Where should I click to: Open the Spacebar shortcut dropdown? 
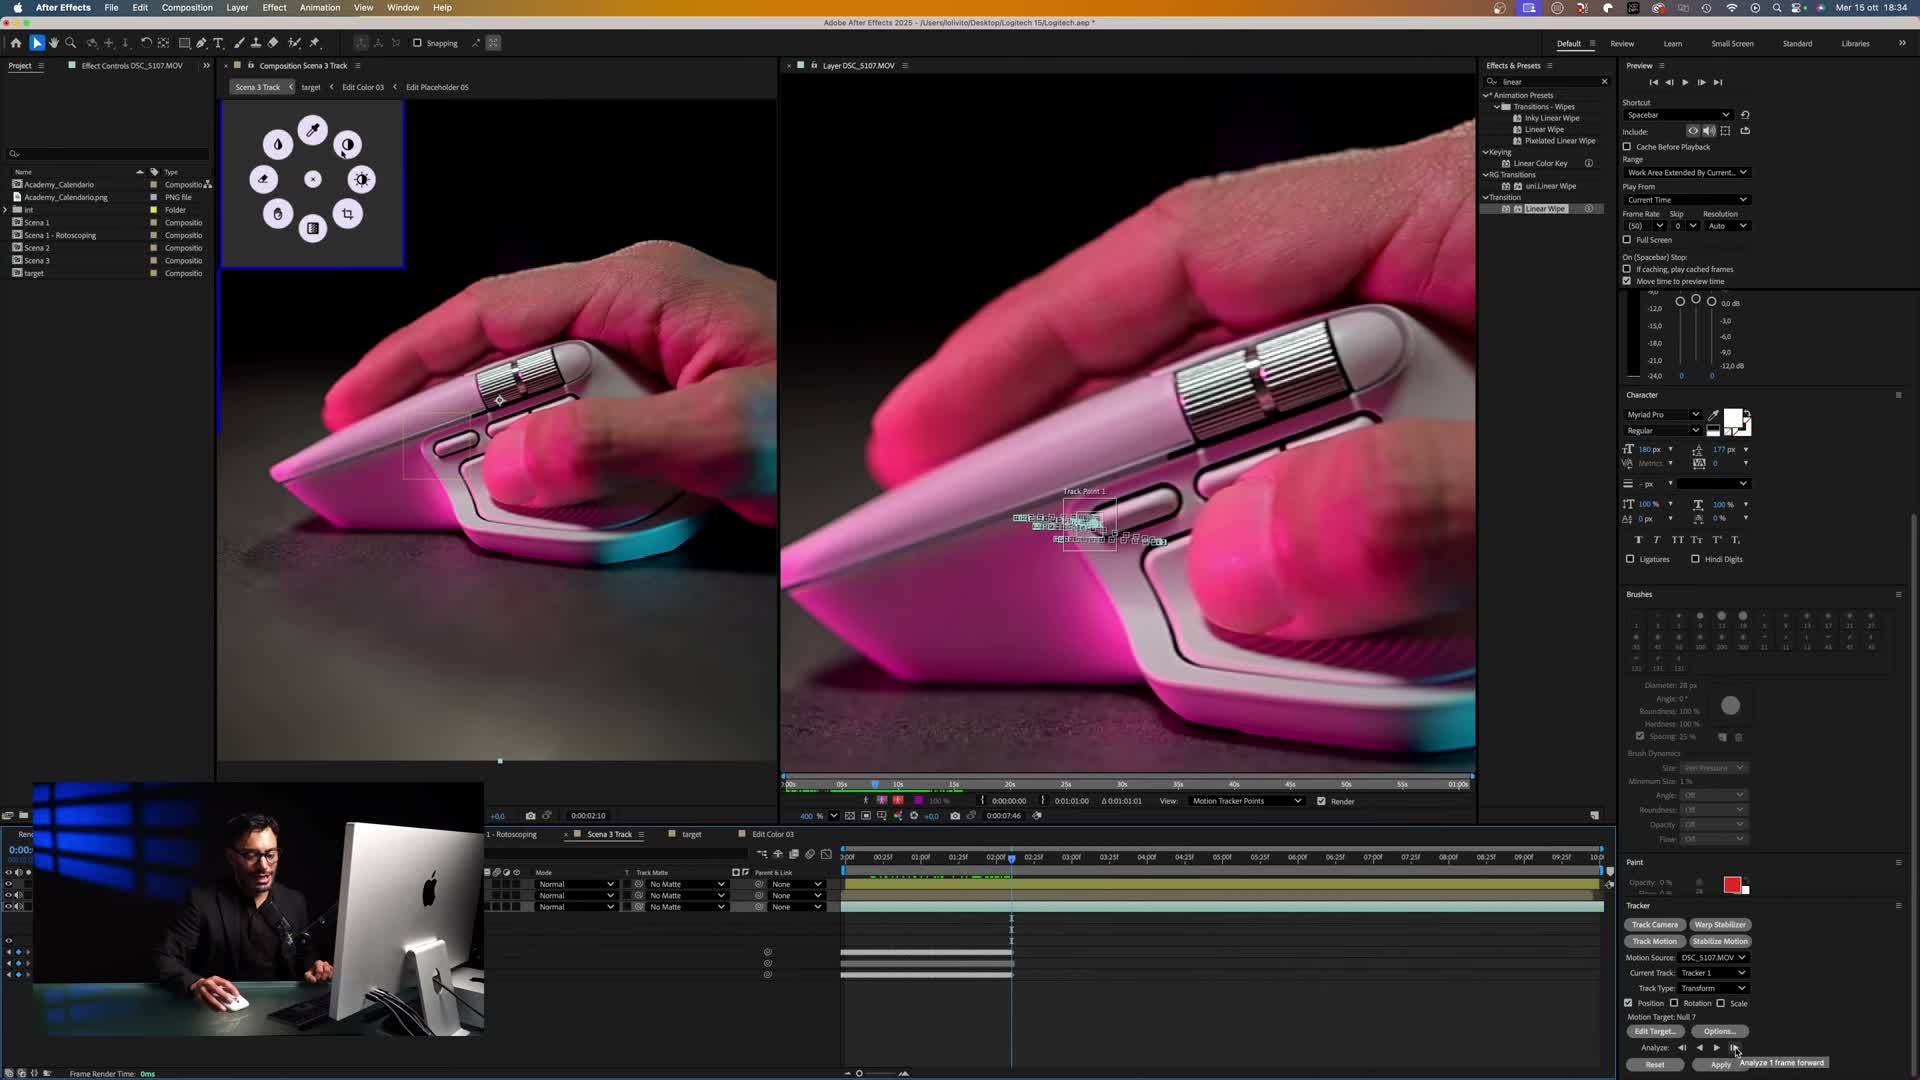coord(1677,115)
